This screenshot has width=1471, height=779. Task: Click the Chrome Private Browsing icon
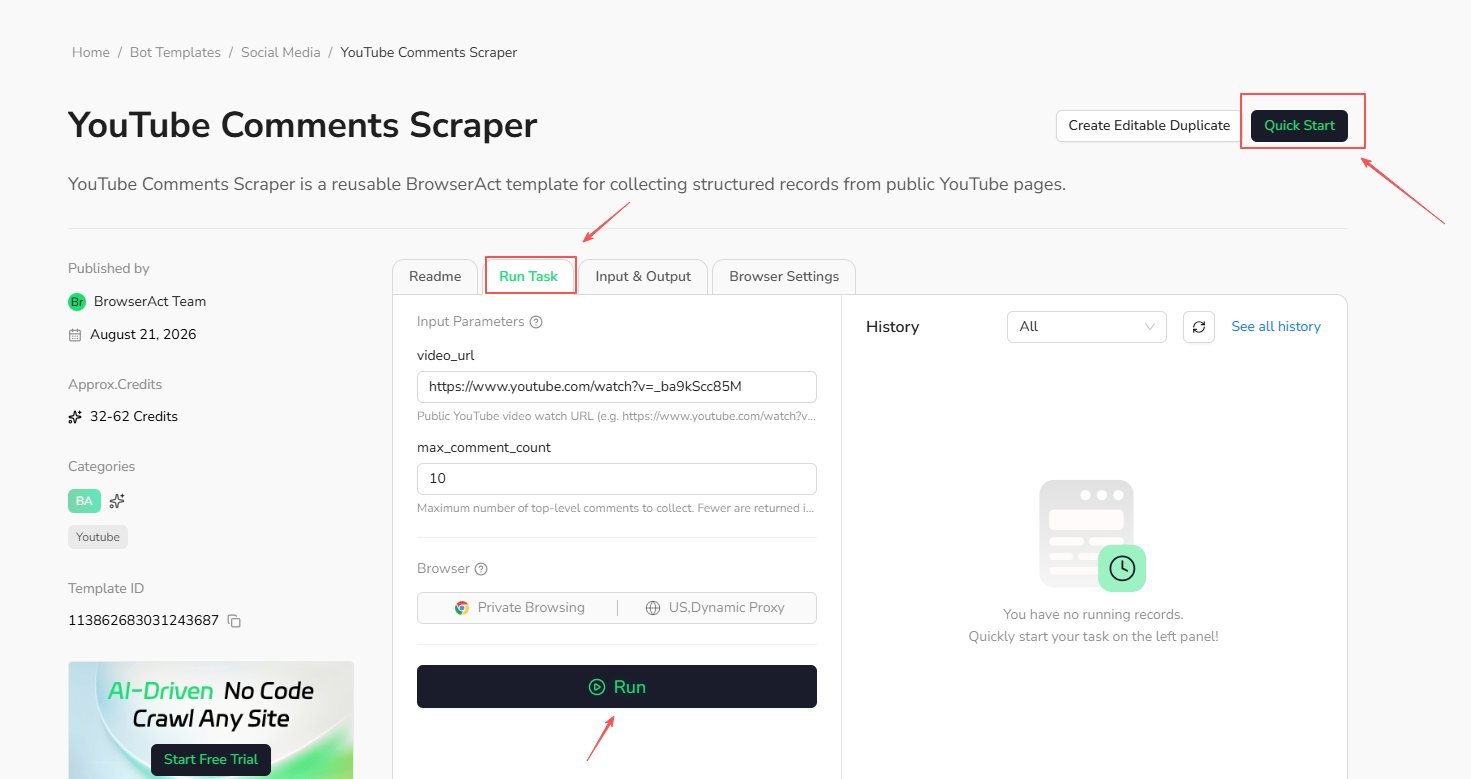click(x=461, y=608)
